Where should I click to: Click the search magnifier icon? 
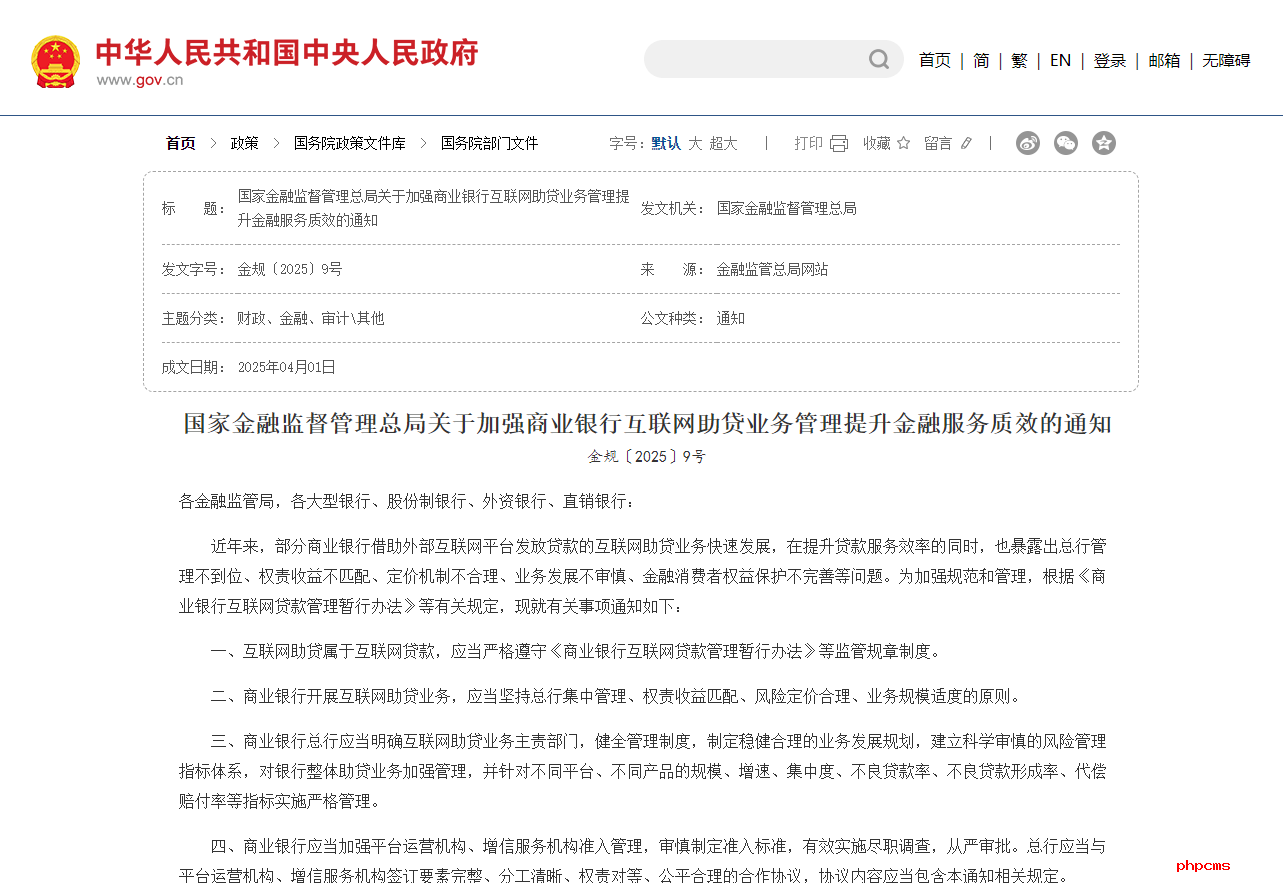click(x=878, y=60)
